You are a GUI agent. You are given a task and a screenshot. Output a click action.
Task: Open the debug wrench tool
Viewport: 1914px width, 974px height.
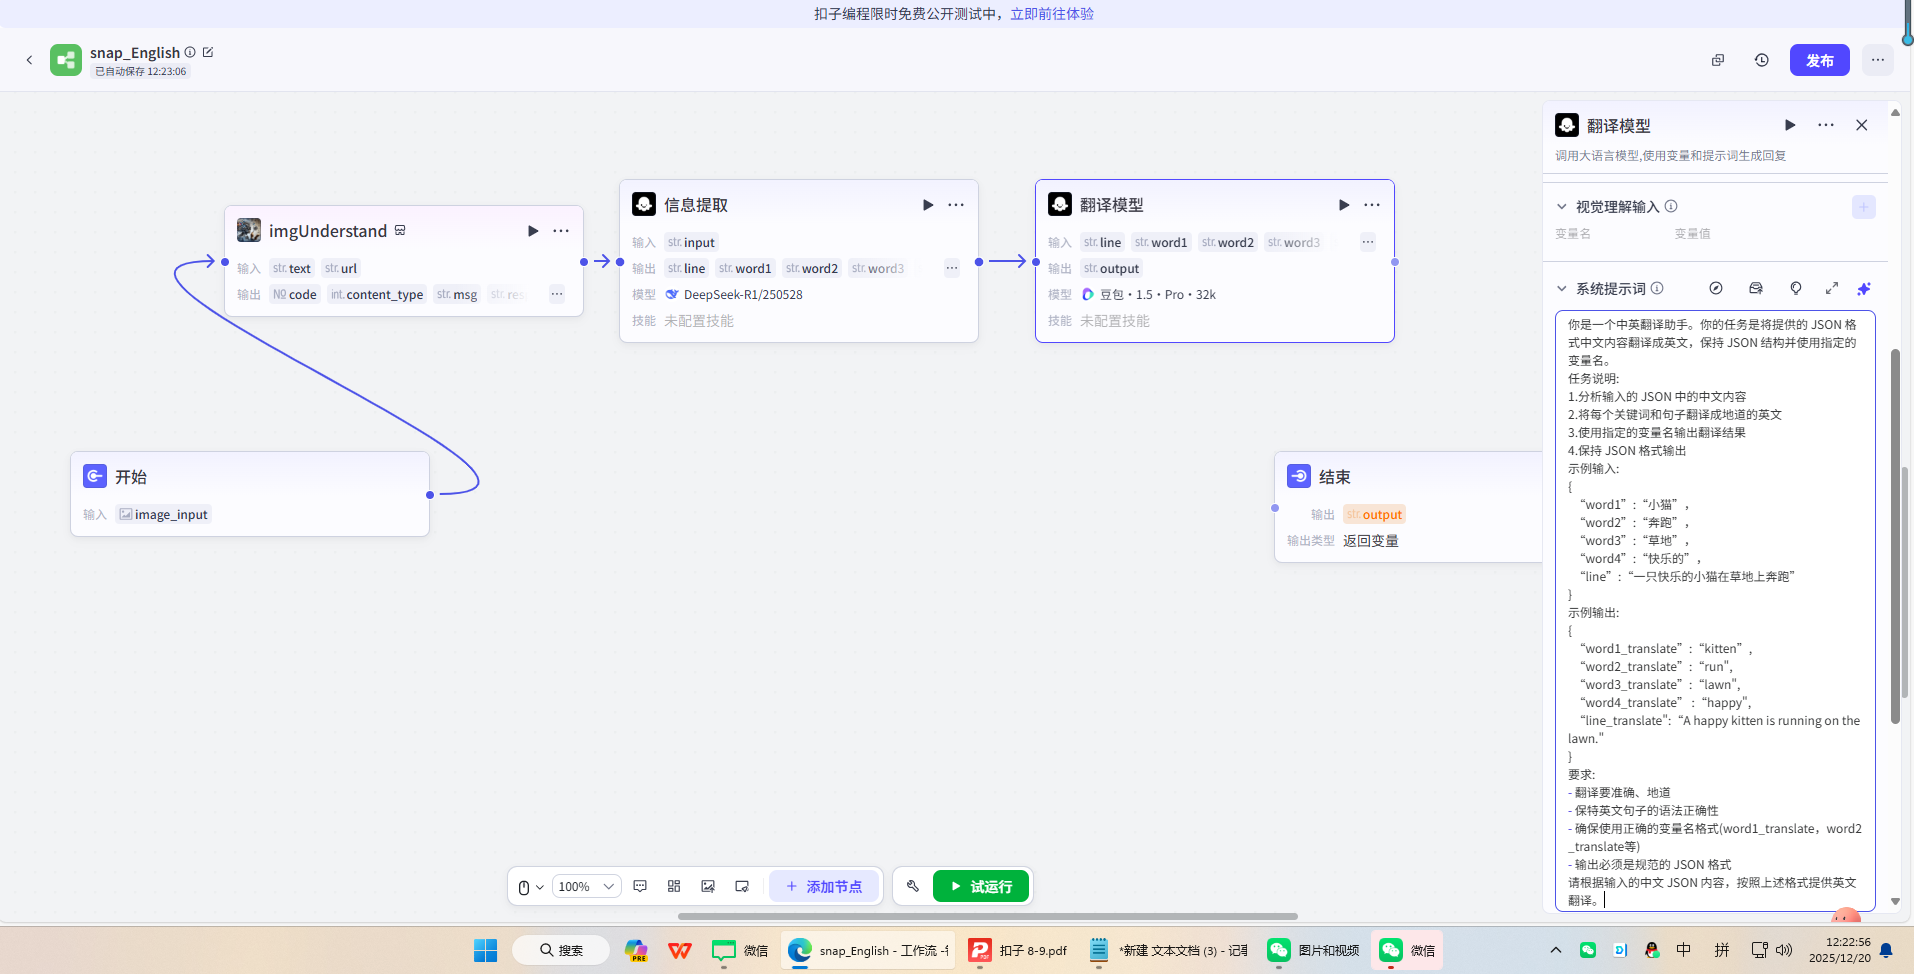(x=913, y=886)
